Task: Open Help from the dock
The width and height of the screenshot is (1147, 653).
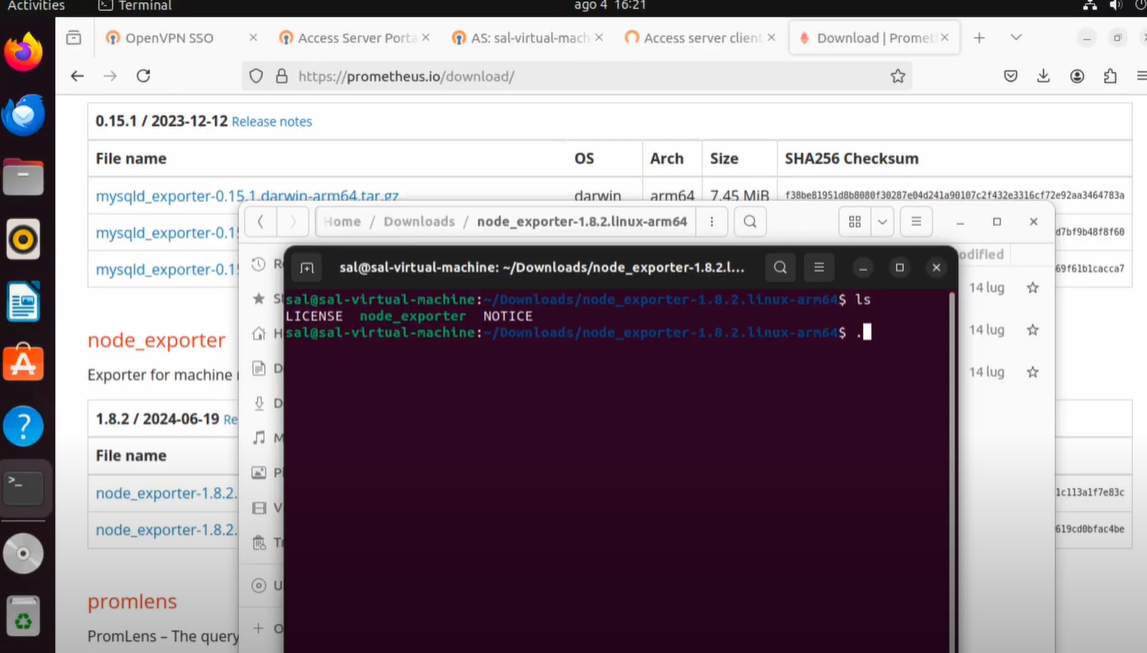Action: (x=23, y=426)
